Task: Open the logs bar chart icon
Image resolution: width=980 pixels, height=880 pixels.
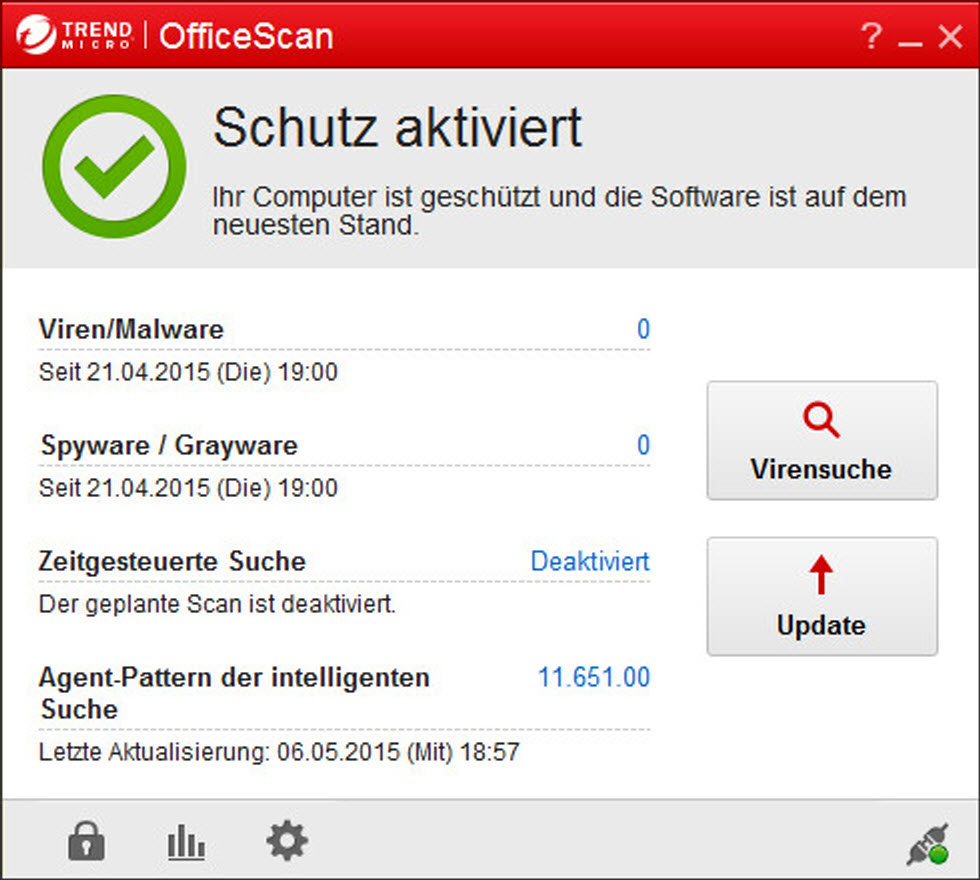Action: [x=186, y=843]
